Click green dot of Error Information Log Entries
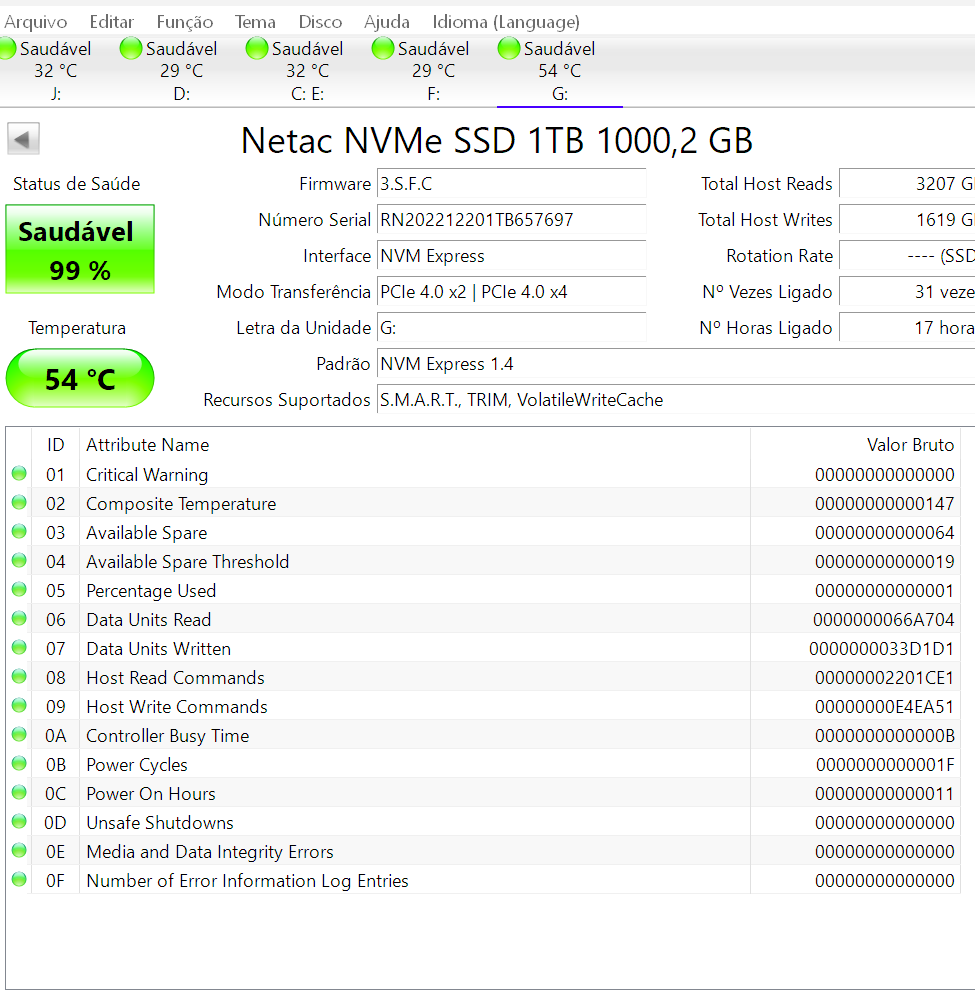This screenshot has height=991, width=975. (x=19, y=880)
